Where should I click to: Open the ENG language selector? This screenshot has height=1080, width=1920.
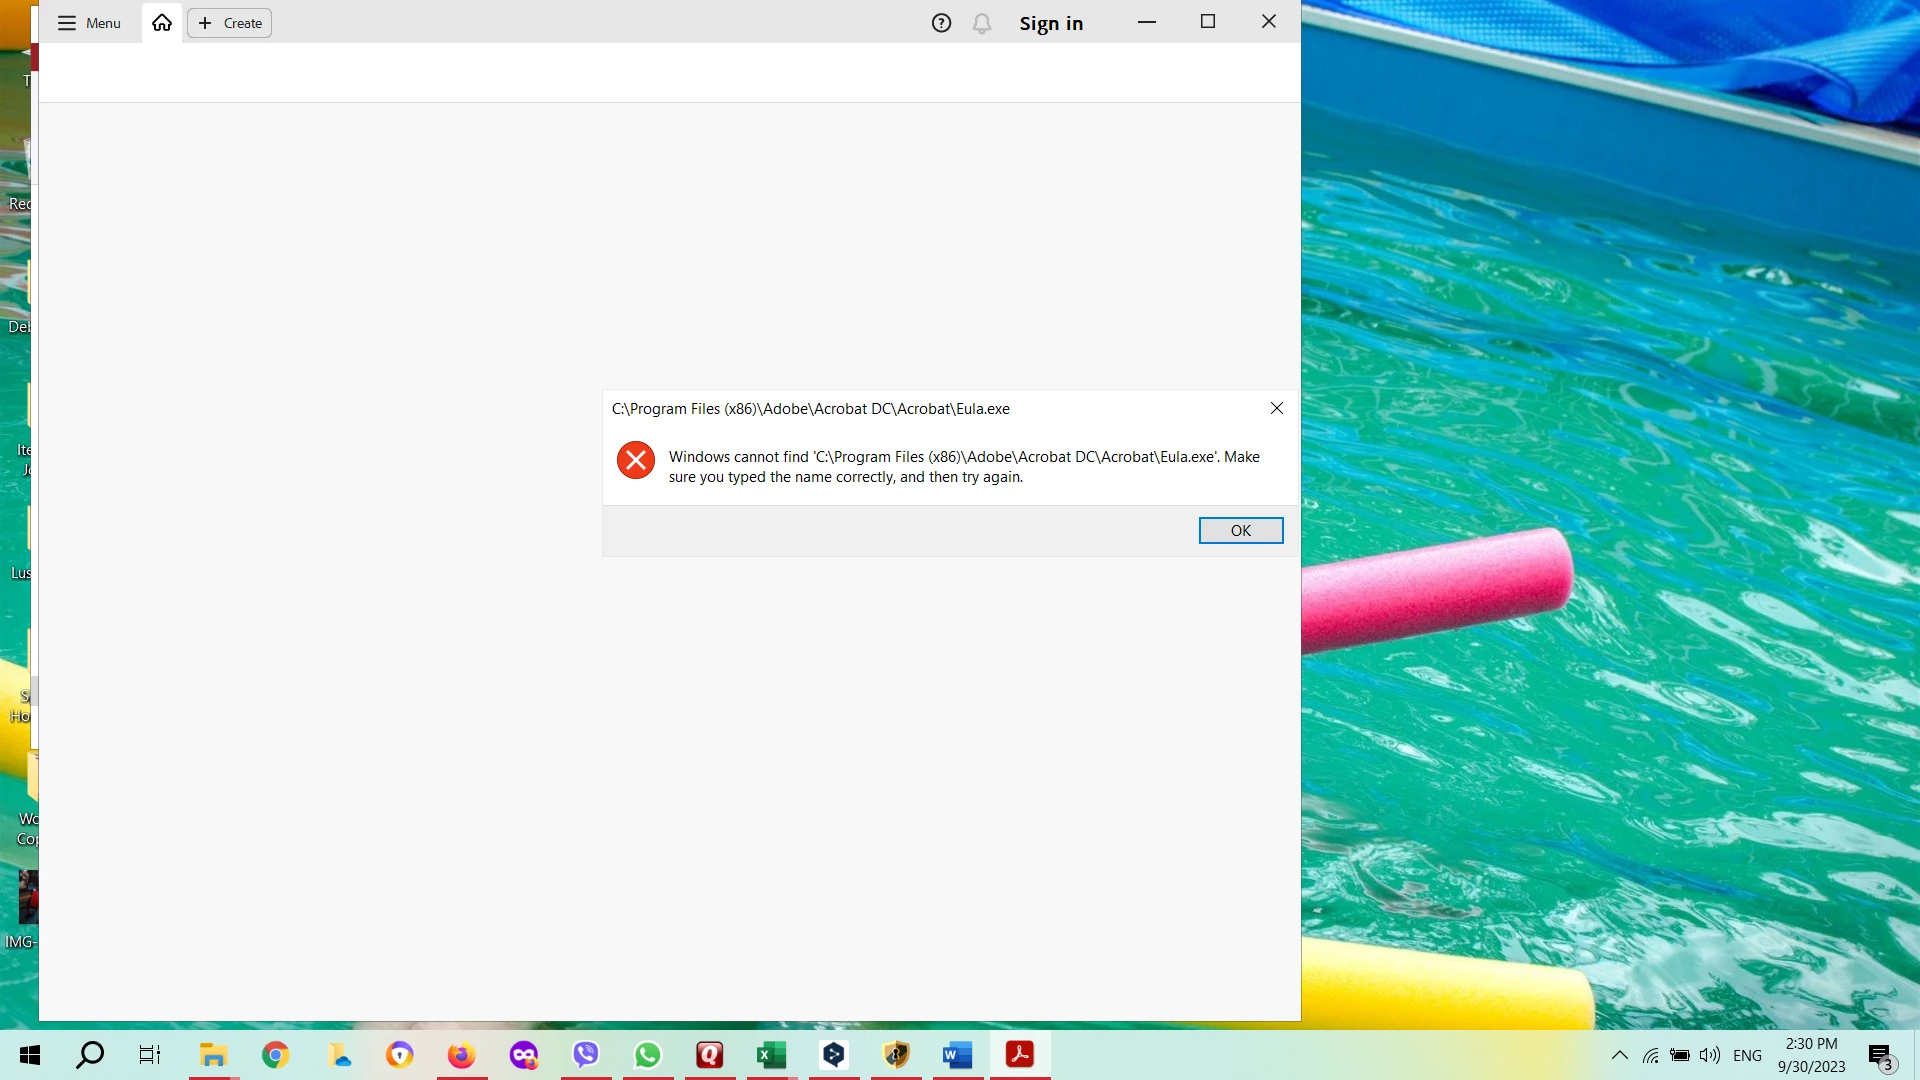click(x=1747, y=1055)
